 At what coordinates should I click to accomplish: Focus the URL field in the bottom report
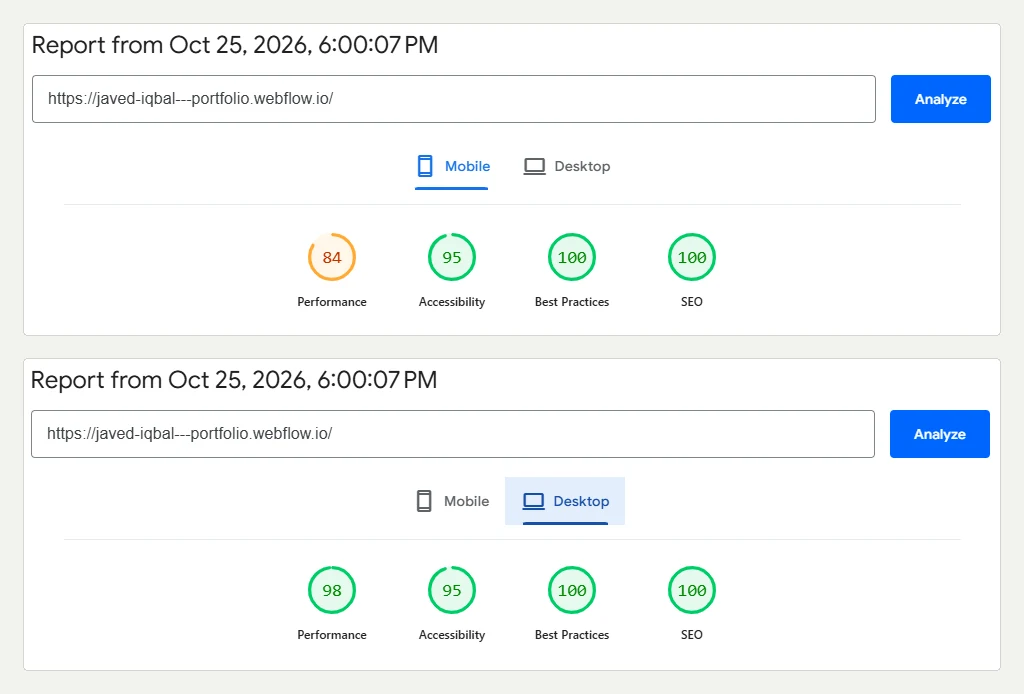click(x=453, y=434)
